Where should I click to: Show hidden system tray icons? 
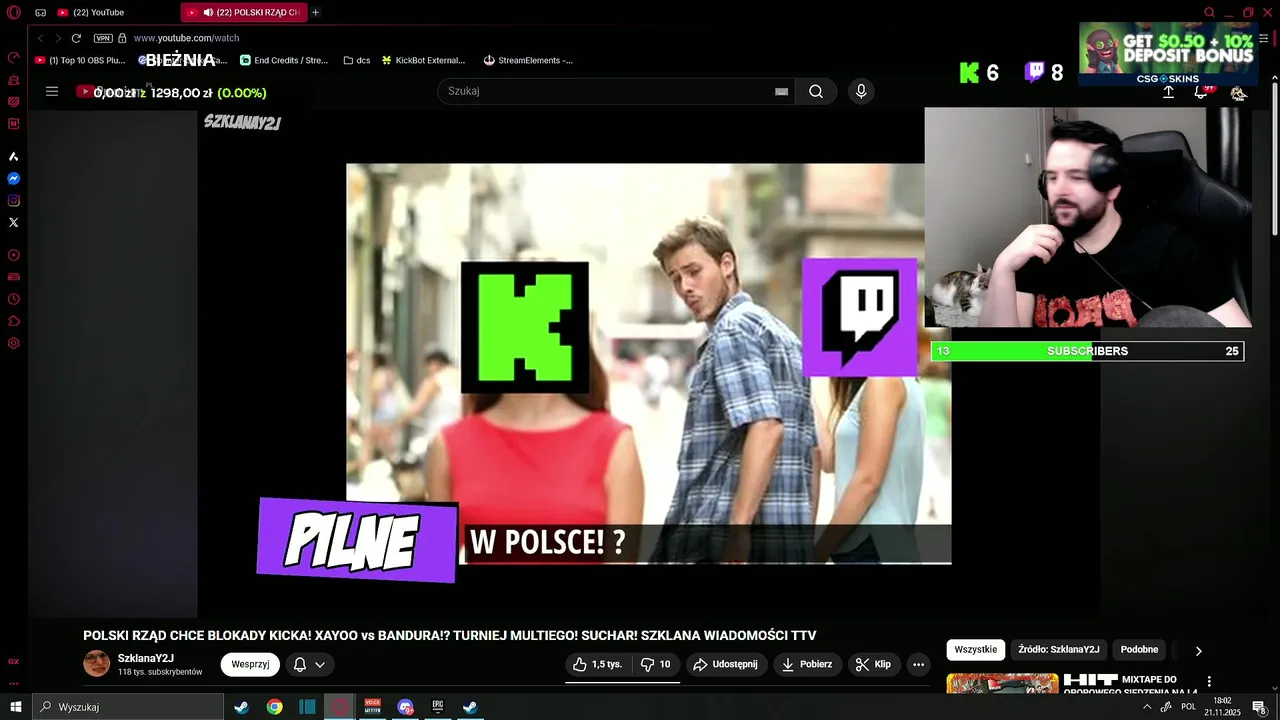[x=1146, y=707]
